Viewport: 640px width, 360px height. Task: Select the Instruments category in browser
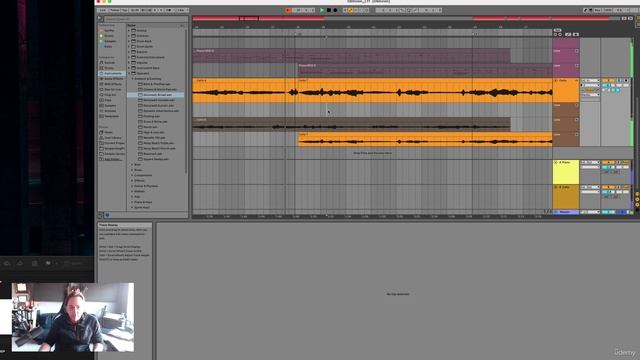point(113,73)
